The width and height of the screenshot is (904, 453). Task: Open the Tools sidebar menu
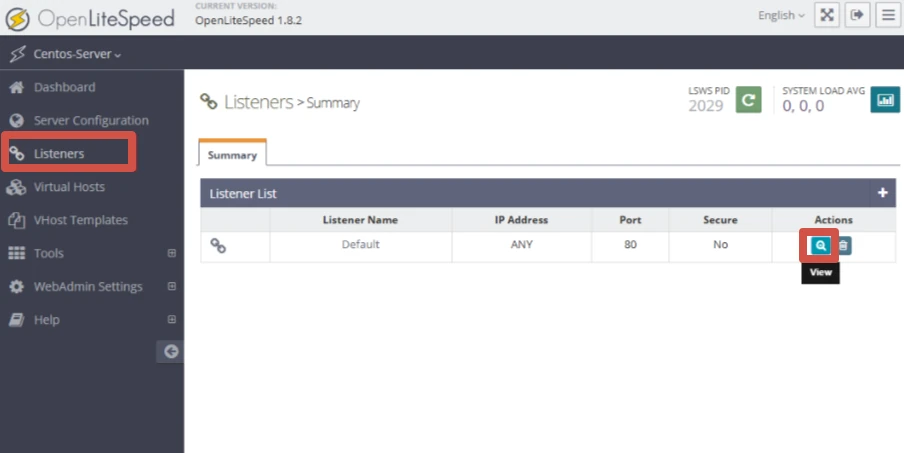click(48, 253)
